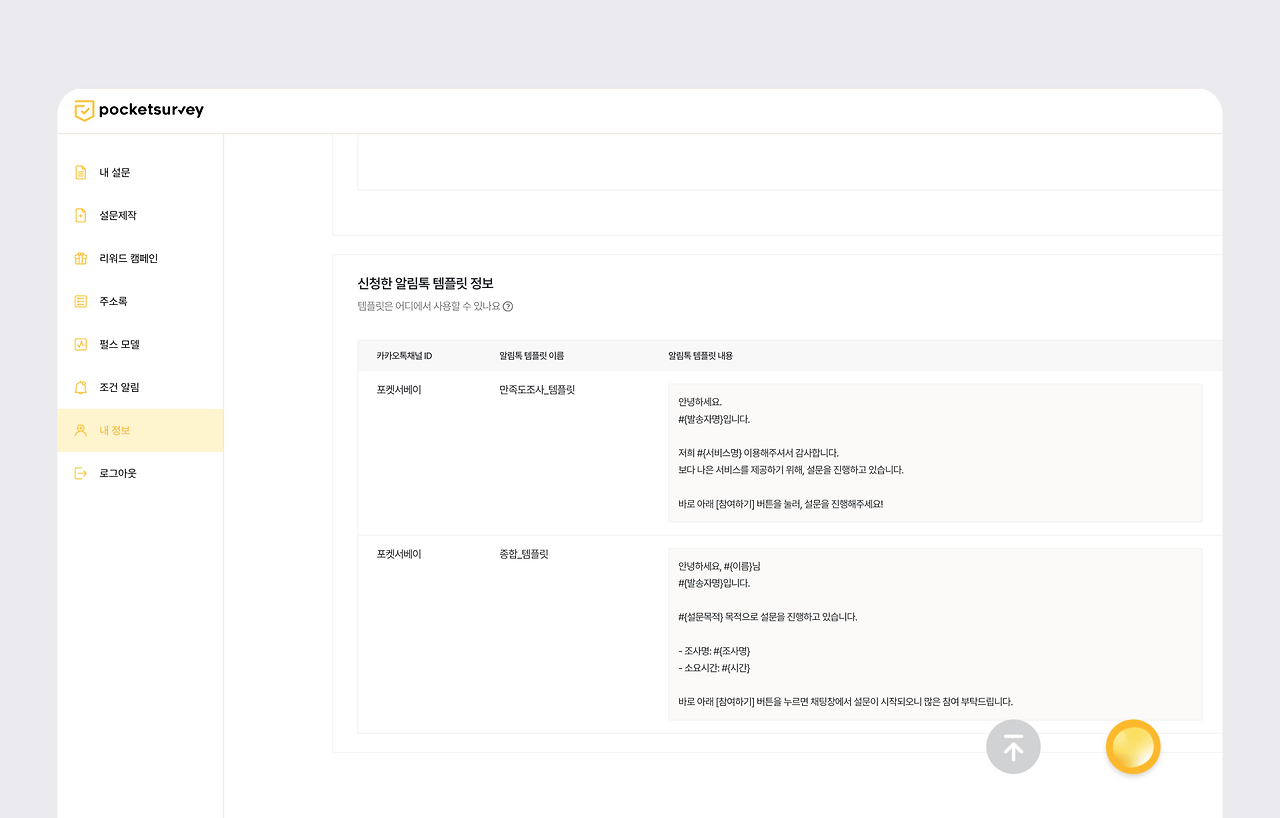Click 포켓서베이 in the 만족도조사_템플릿 row
Viewport: 1280px width, 818px height.
(399, 390)
